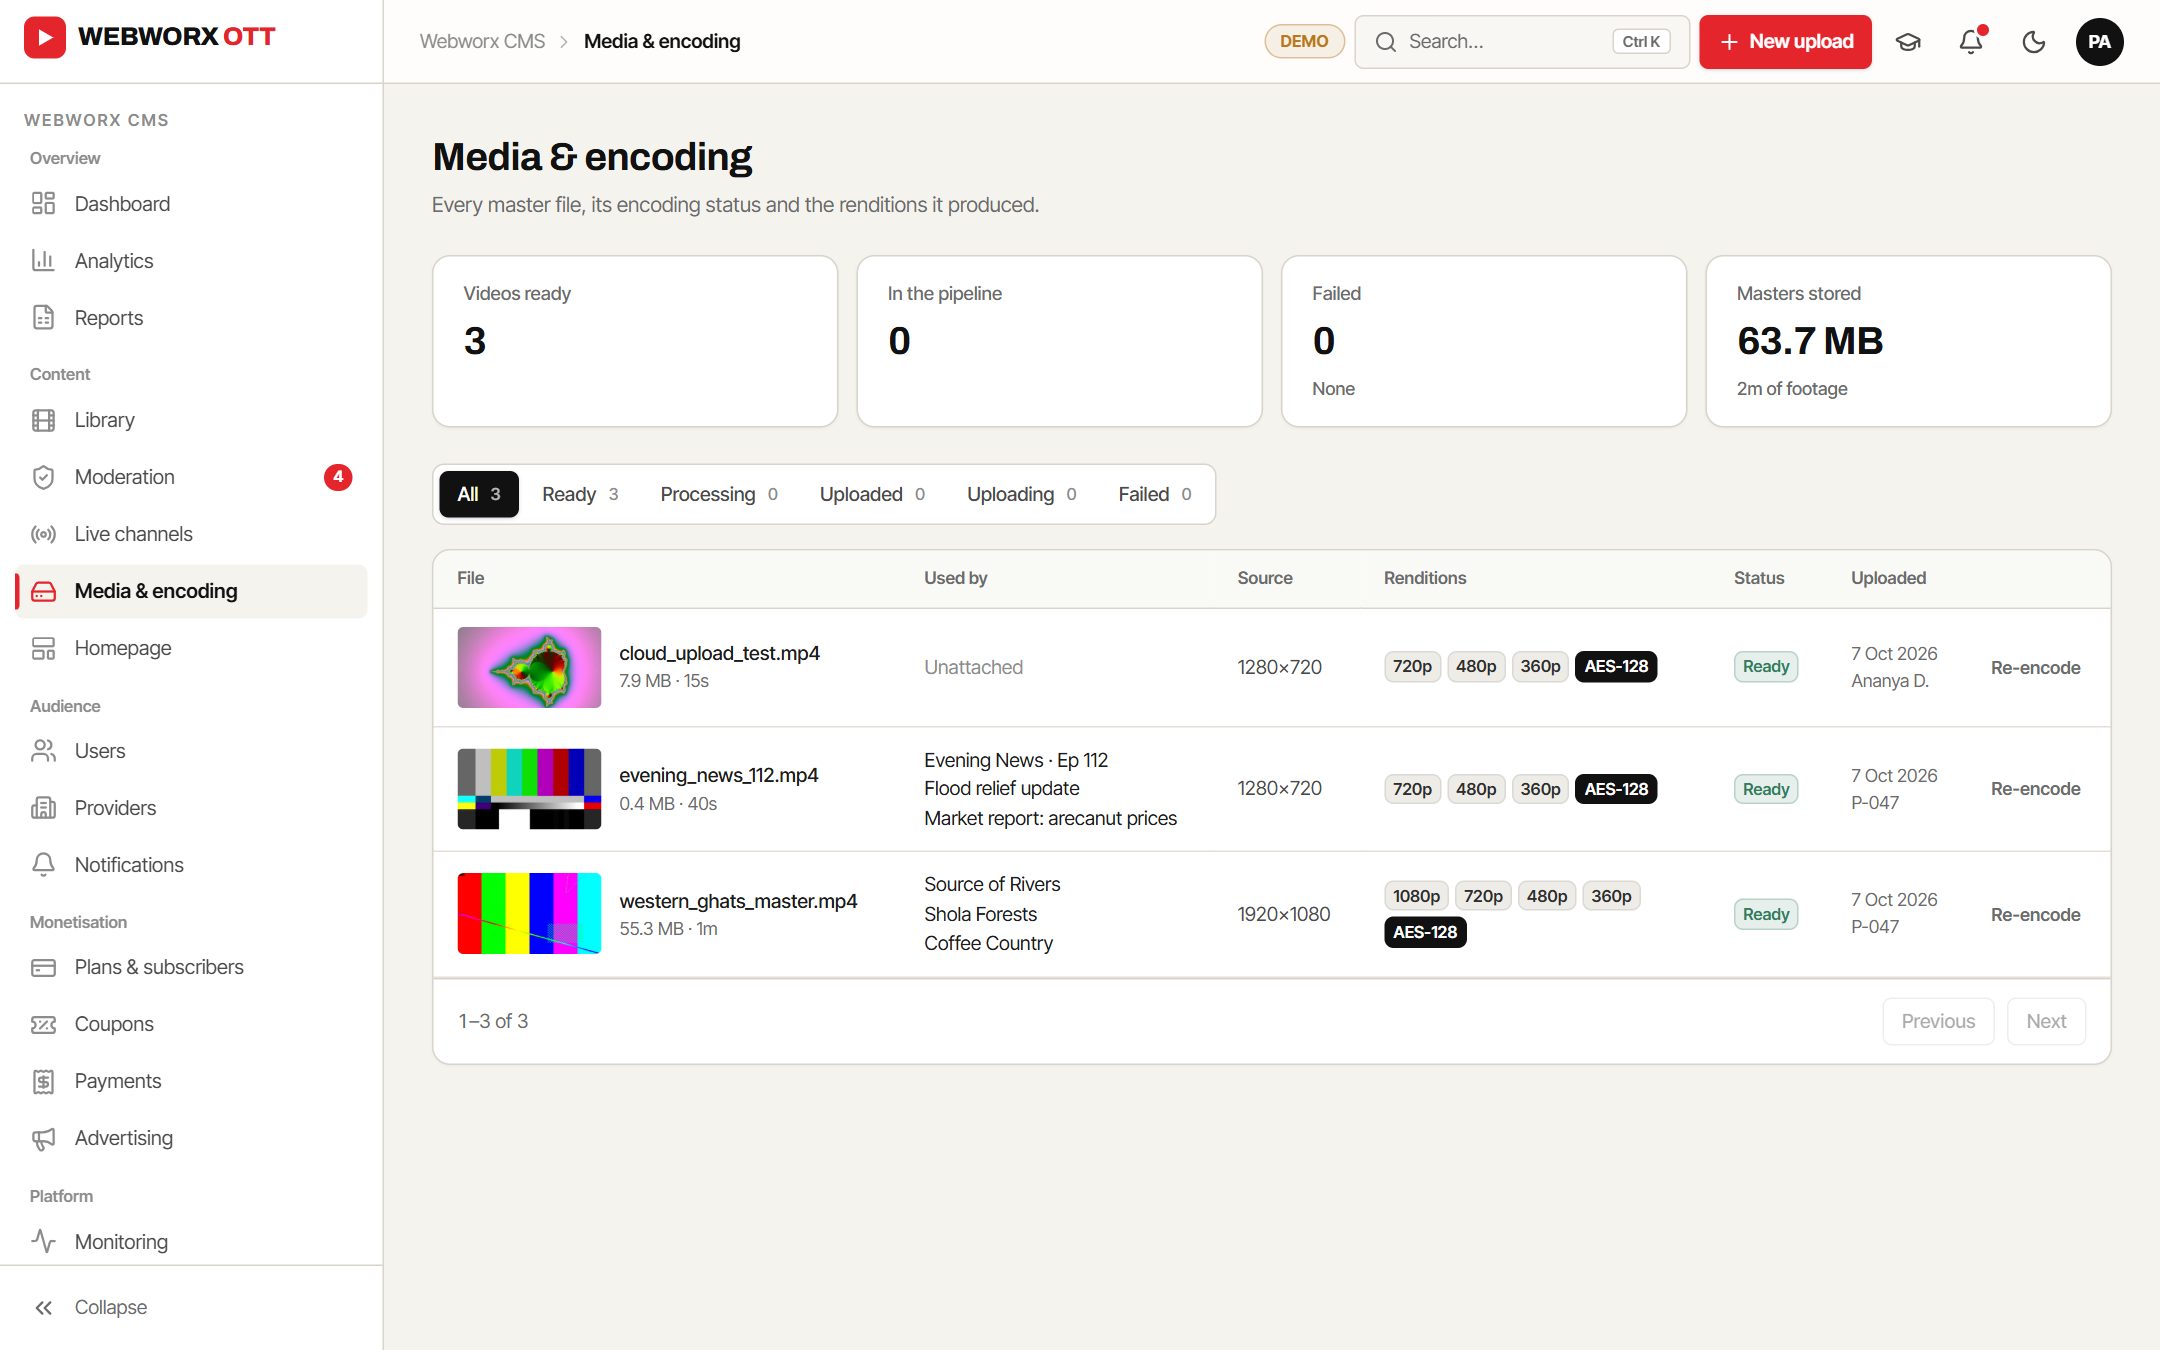
Task: Click "Market report: arecanut prices" entry
Action: (1050, 818)
